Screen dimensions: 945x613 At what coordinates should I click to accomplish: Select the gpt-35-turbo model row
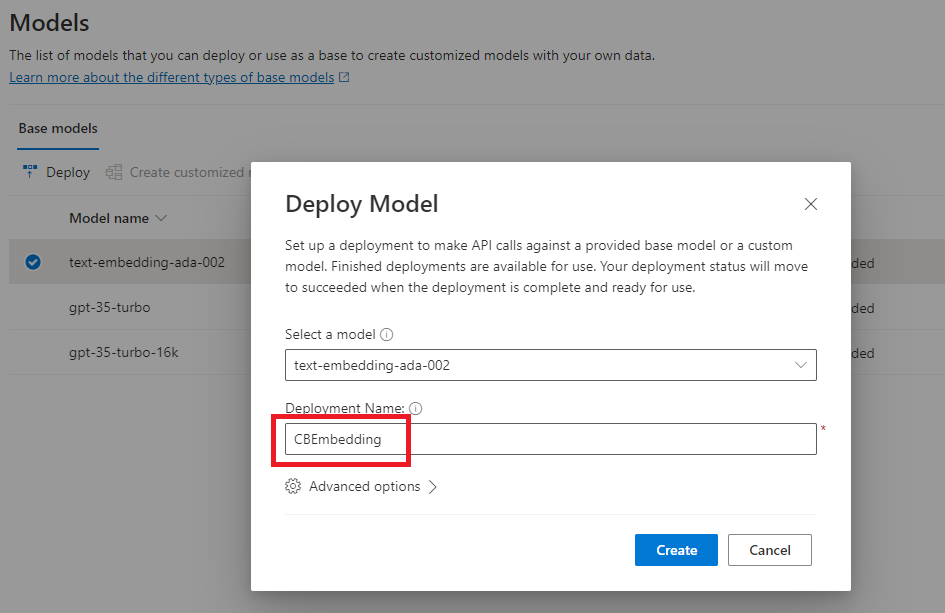pyautogui.click(x=110, y=308)
